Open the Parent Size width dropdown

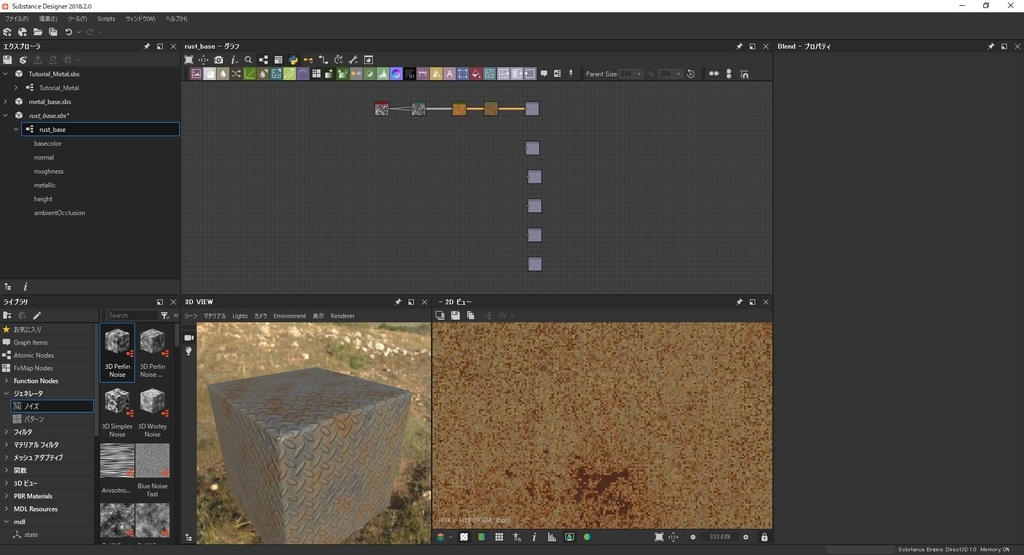pyautogui.click(x=630, y=74)
